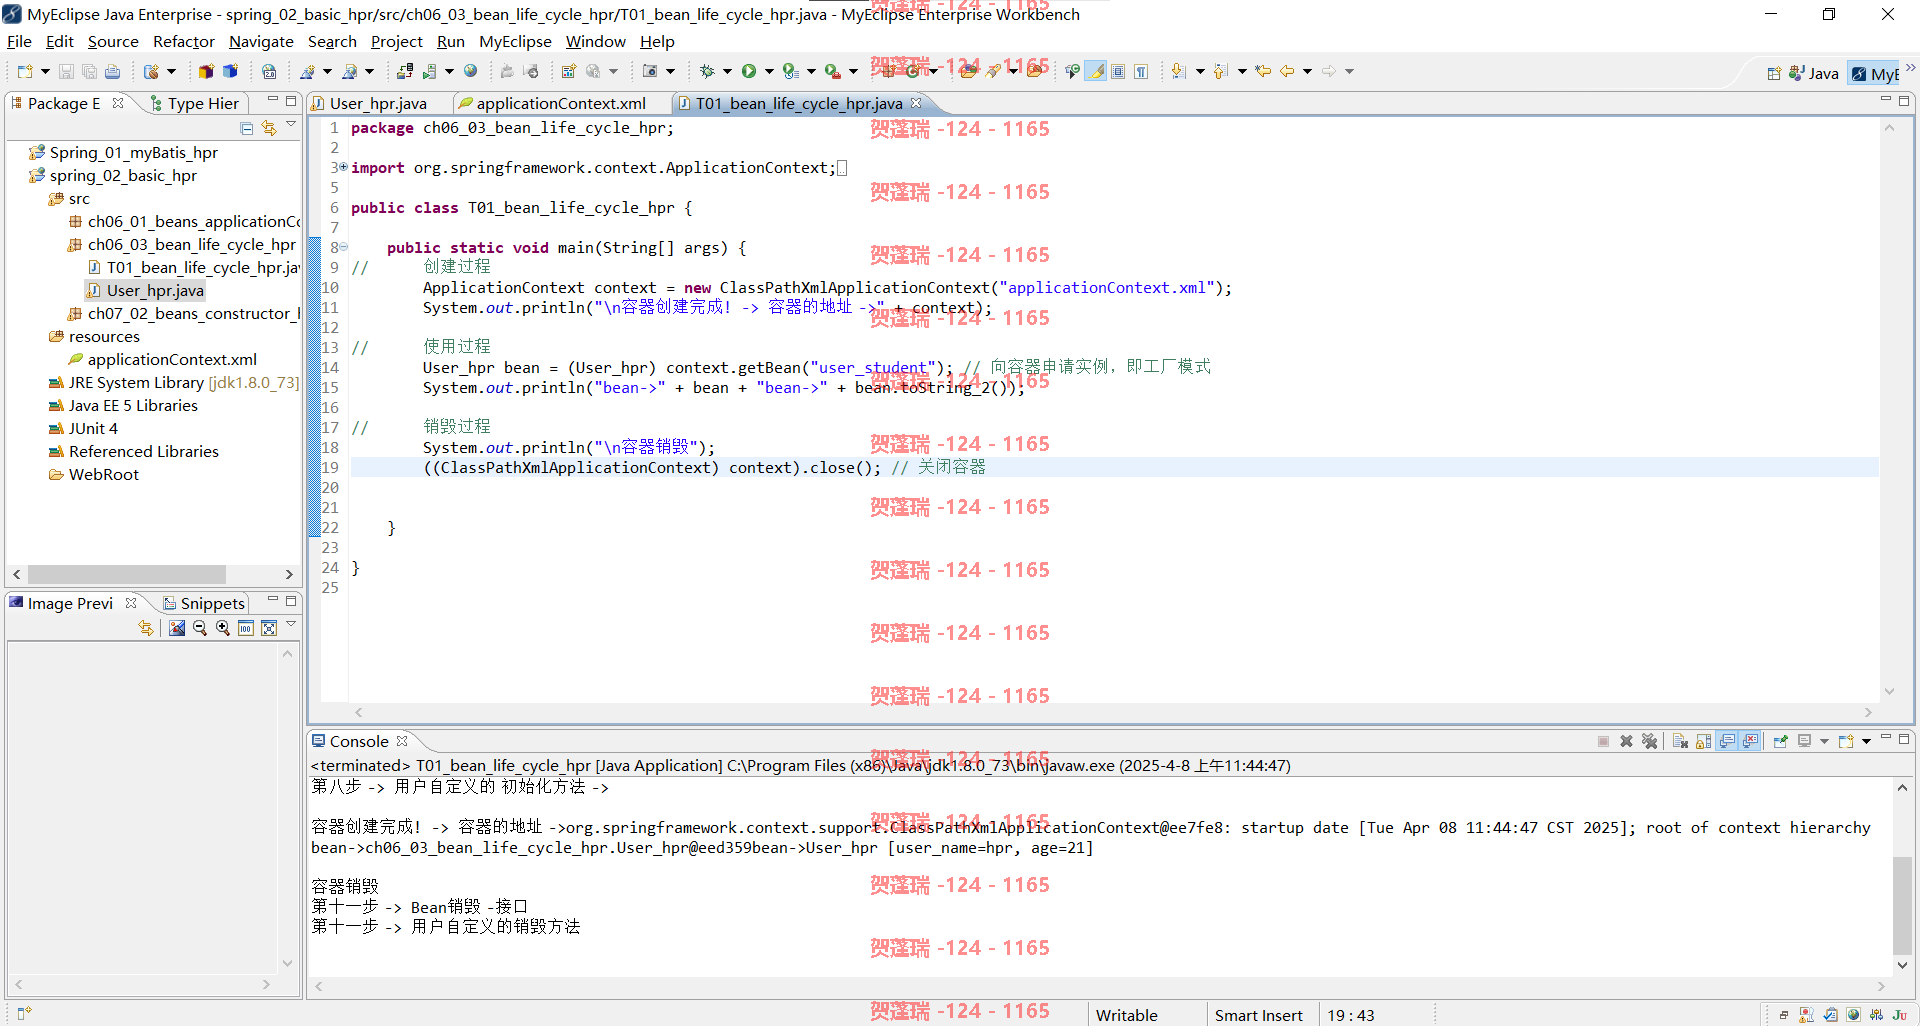Run the program with green Run icon
Viewport: 1920px width, 1026px height.
click(x=748, y=71)
